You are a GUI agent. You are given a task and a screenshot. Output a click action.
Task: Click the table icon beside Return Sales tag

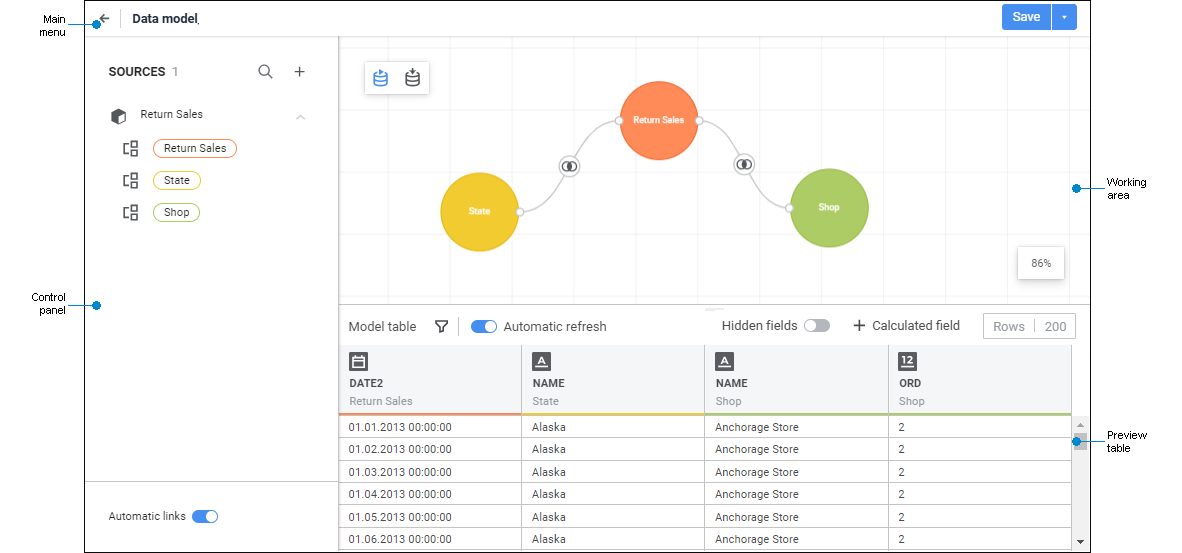pyautogui.click(x=131, y=148)
